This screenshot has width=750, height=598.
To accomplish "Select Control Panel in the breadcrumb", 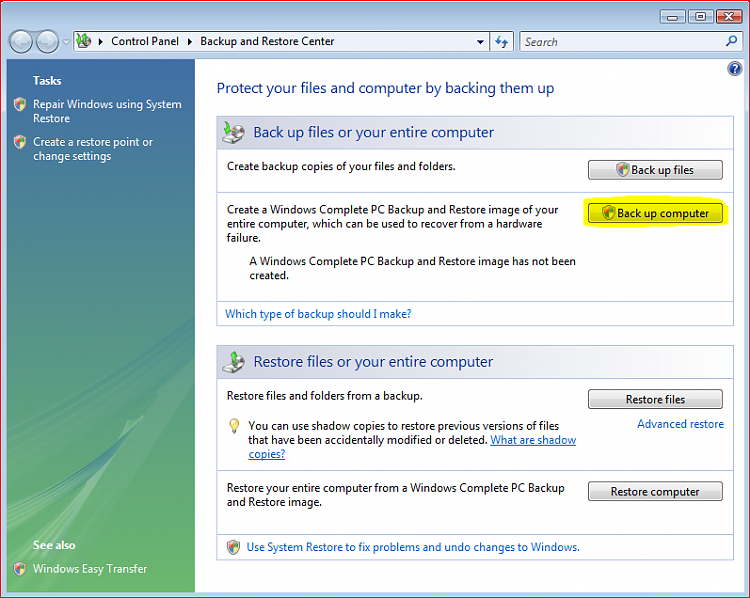I will coord(145,42).
